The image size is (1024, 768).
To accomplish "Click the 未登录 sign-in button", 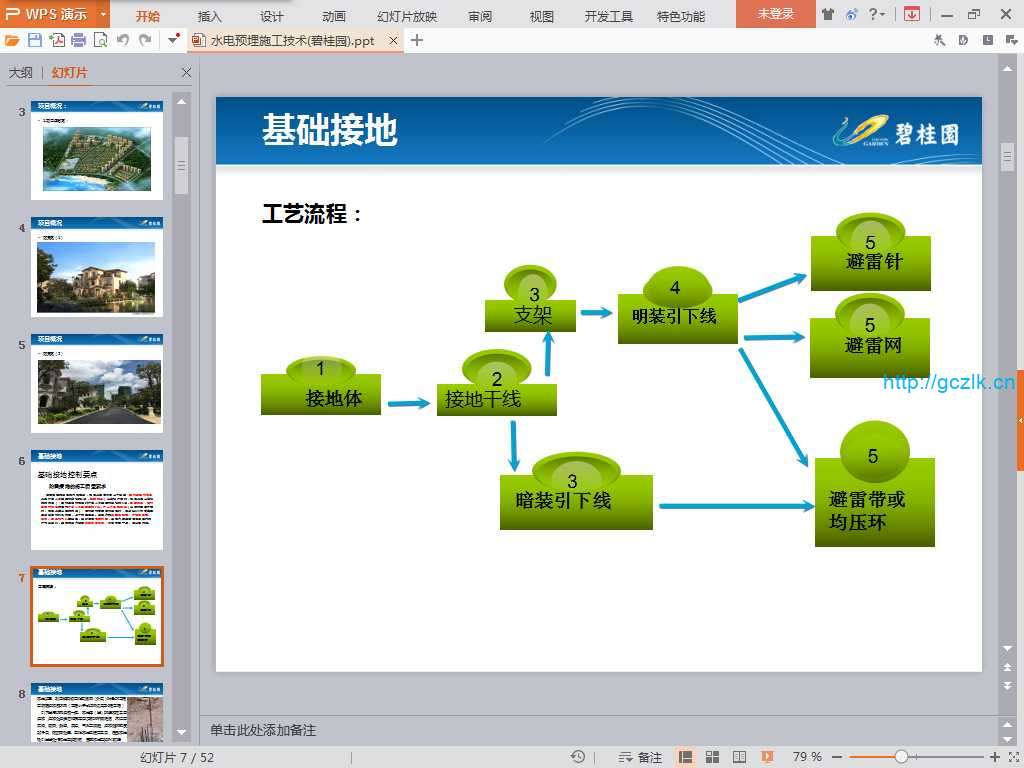I will pos(775,14).
